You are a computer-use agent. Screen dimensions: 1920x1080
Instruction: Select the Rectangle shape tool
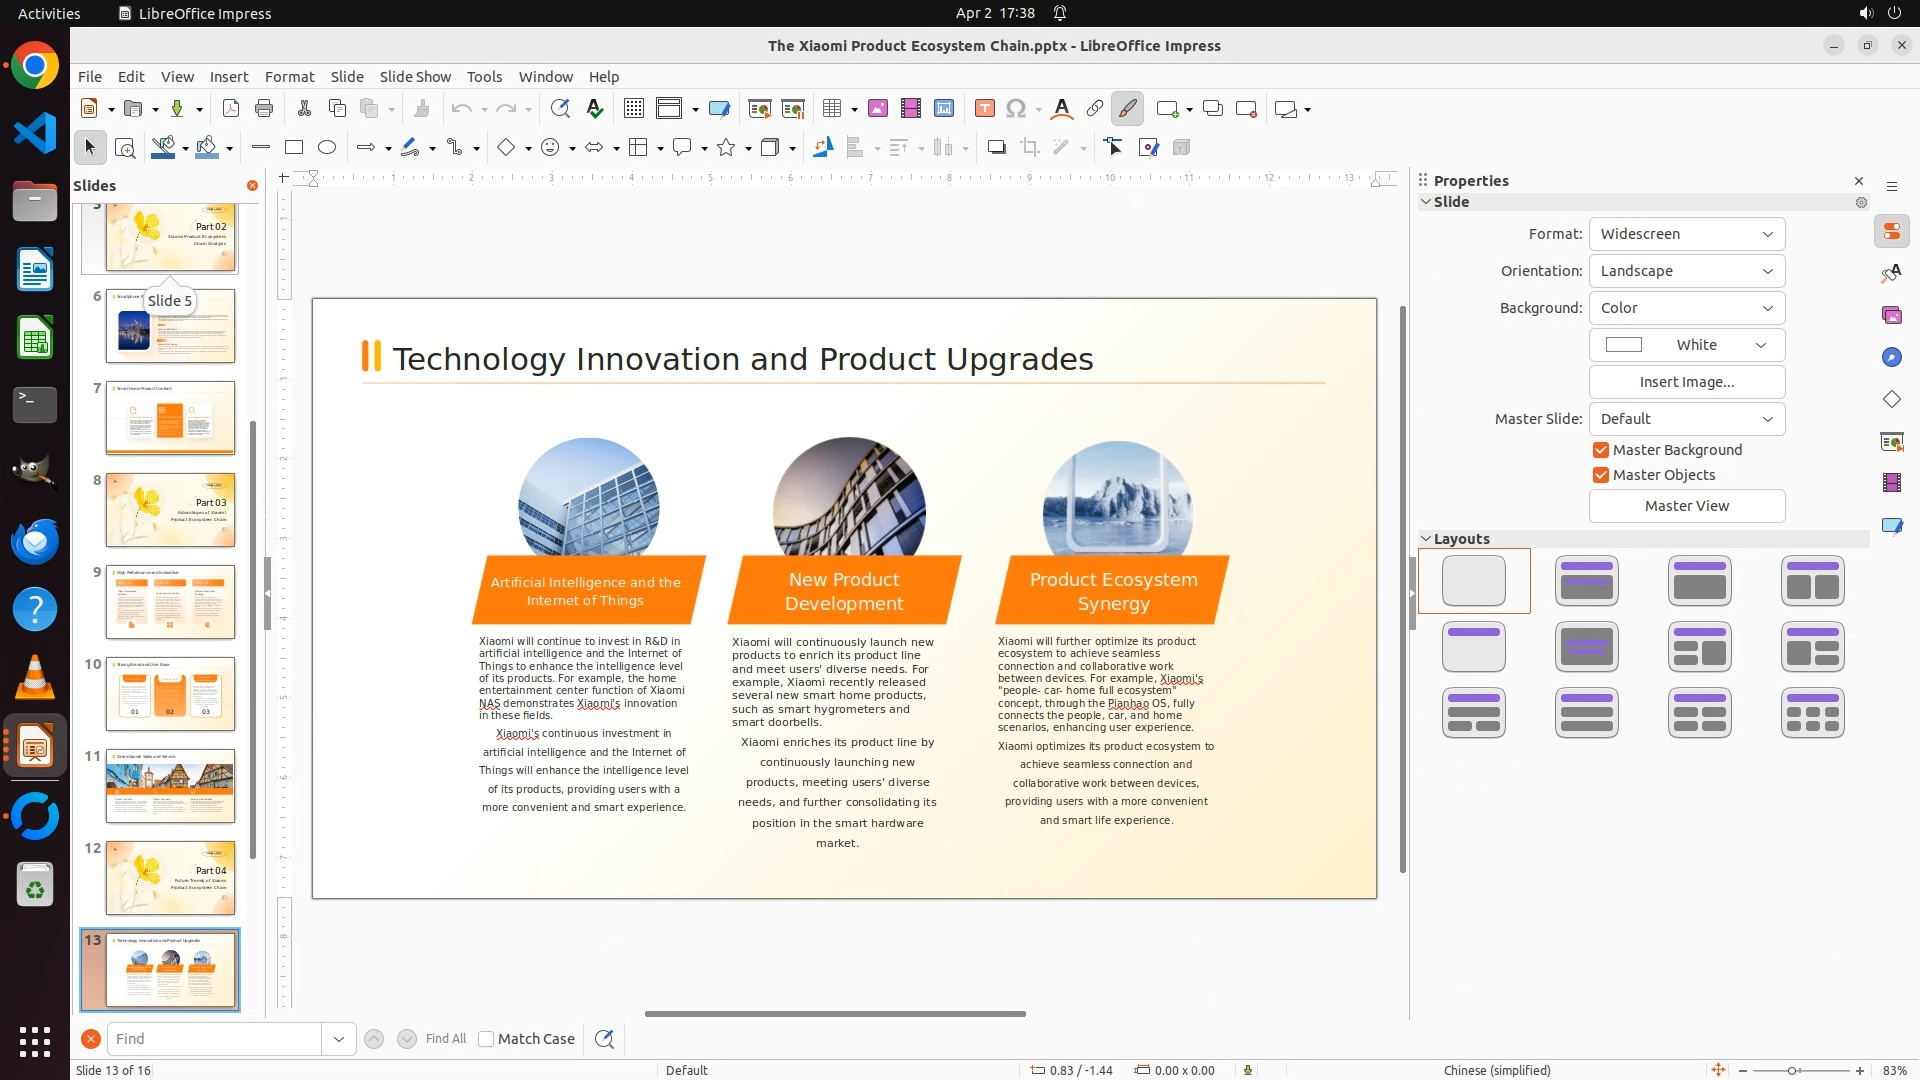[294, 148]
